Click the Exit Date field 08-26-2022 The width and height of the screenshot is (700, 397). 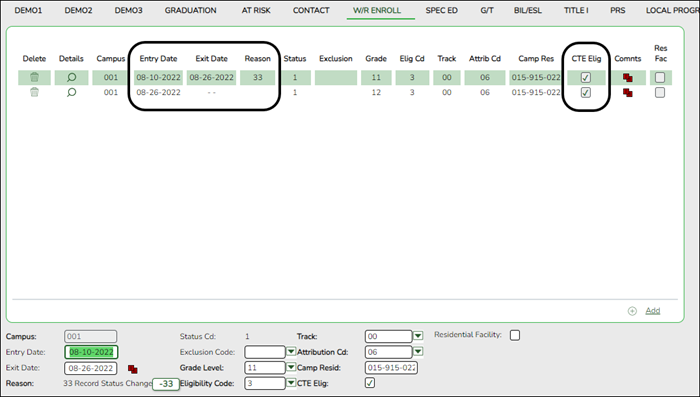(91, 368)
